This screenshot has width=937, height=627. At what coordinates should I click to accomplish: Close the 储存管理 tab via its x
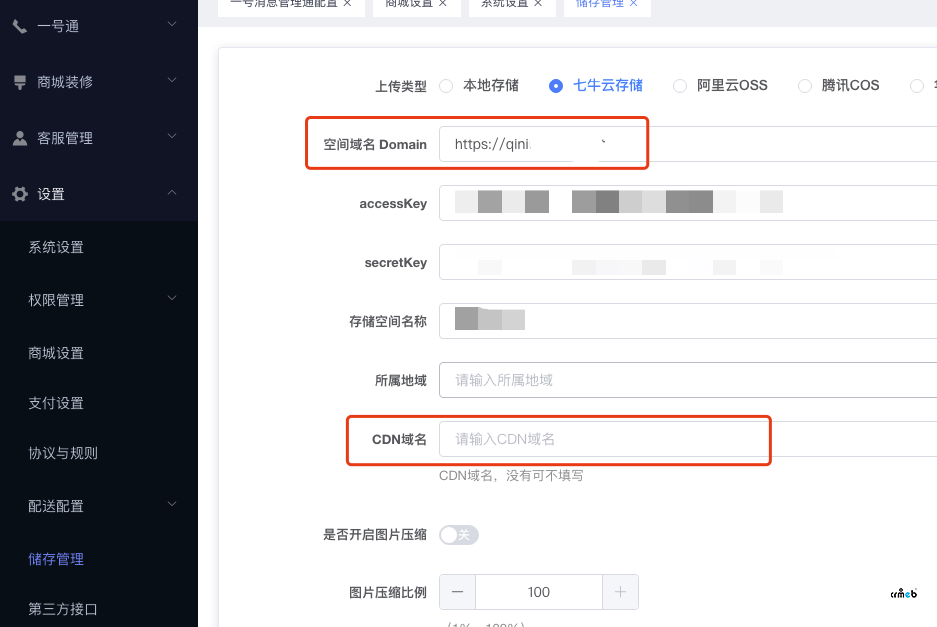point(633,4)
